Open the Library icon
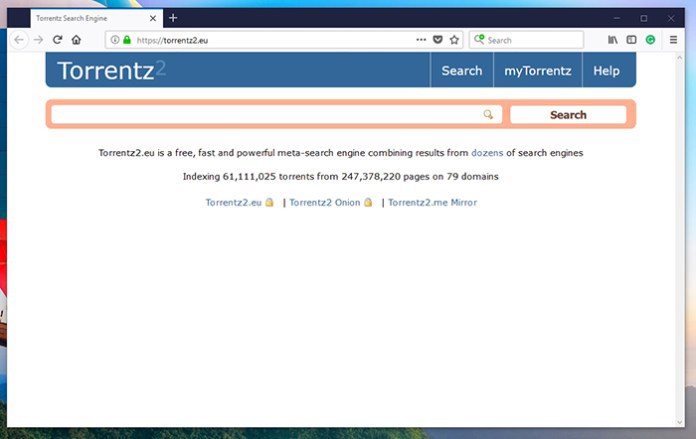This screenshot has height=439, width=696. pyautogui.click(x=613, y=40)
